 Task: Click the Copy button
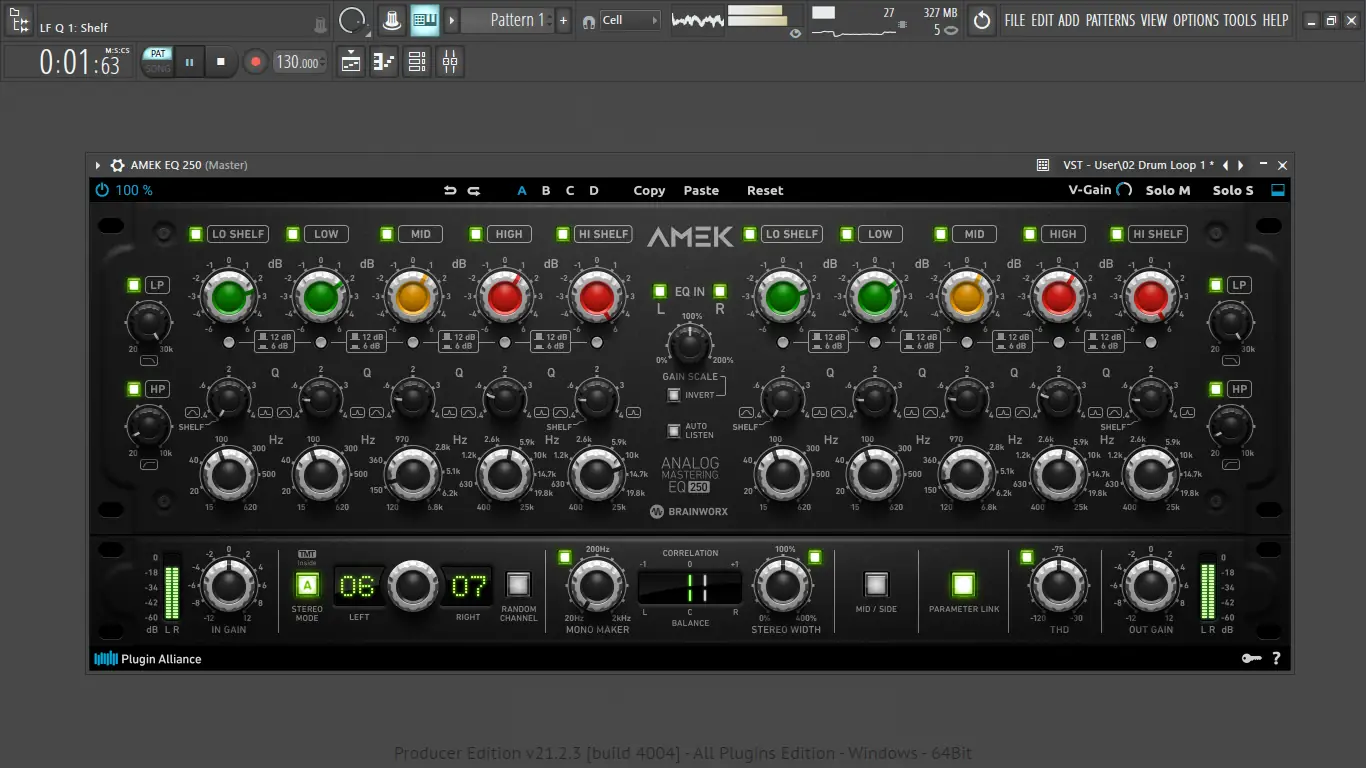pyautogui.click(x=649, y=190)
